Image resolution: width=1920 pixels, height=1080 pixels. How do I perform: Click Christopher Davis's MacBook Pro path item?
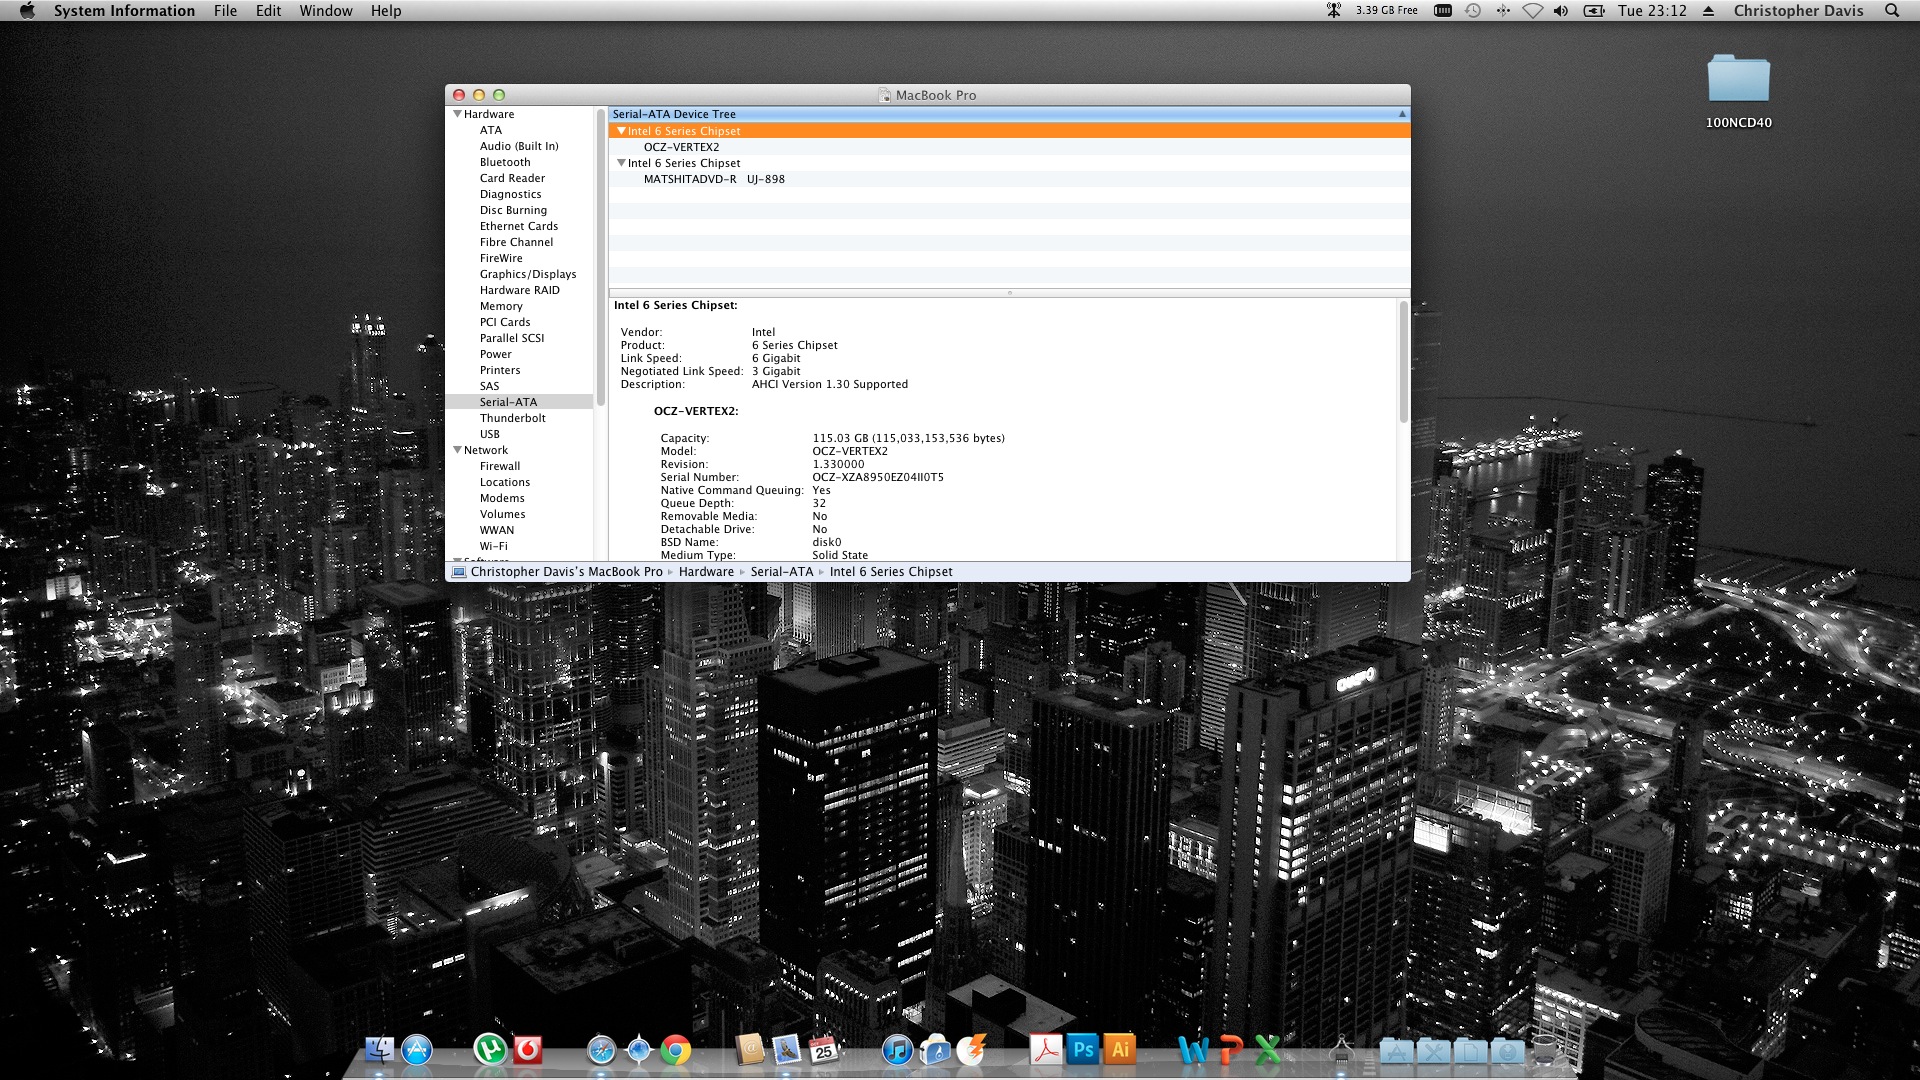(557, 572)
